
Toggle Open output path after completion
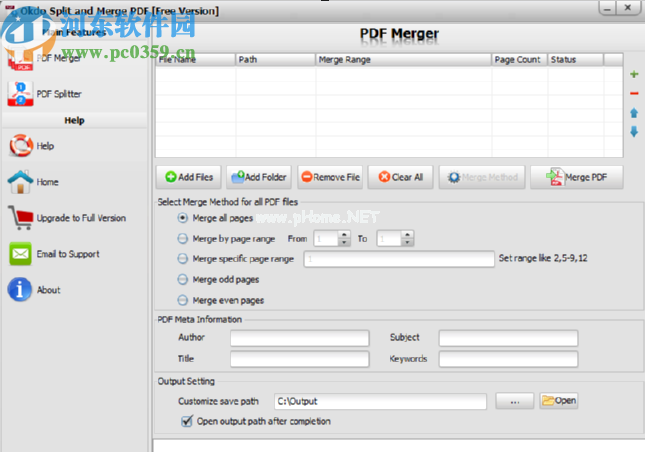click(x=187, y=421)
